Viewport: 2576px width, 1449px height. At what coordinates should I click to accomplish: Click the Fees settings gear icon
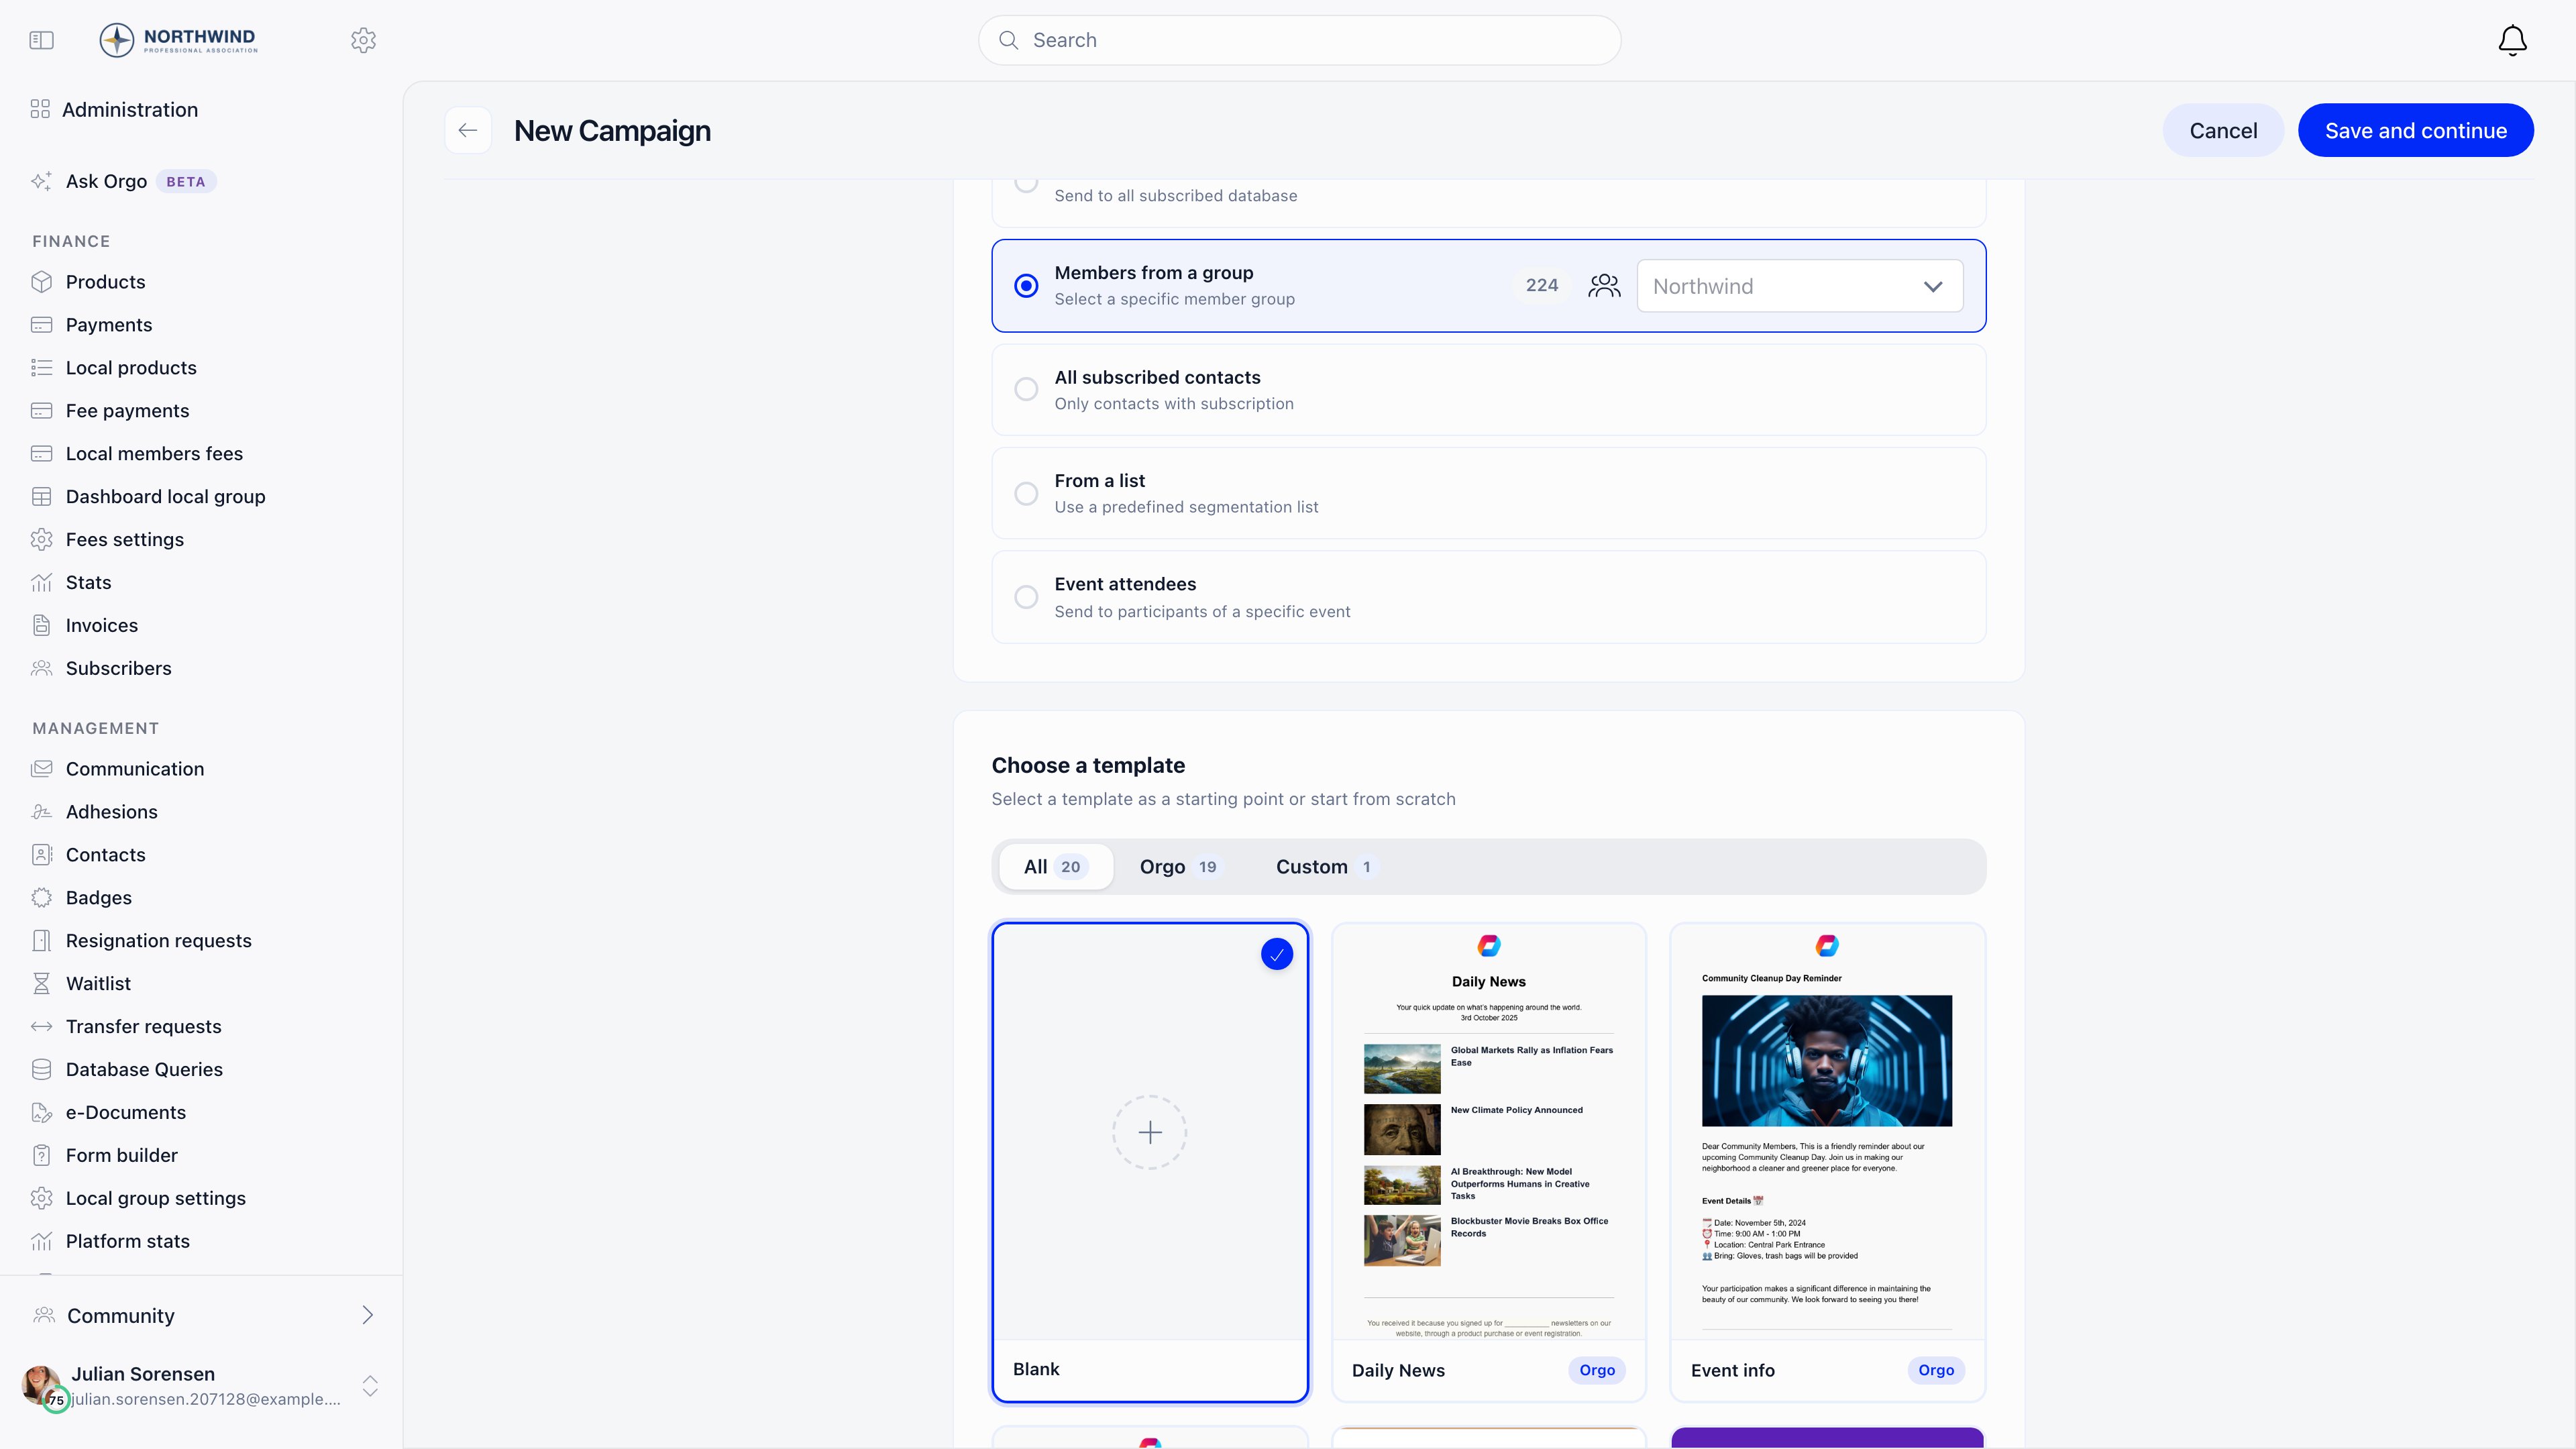click(x=41, y=540)
